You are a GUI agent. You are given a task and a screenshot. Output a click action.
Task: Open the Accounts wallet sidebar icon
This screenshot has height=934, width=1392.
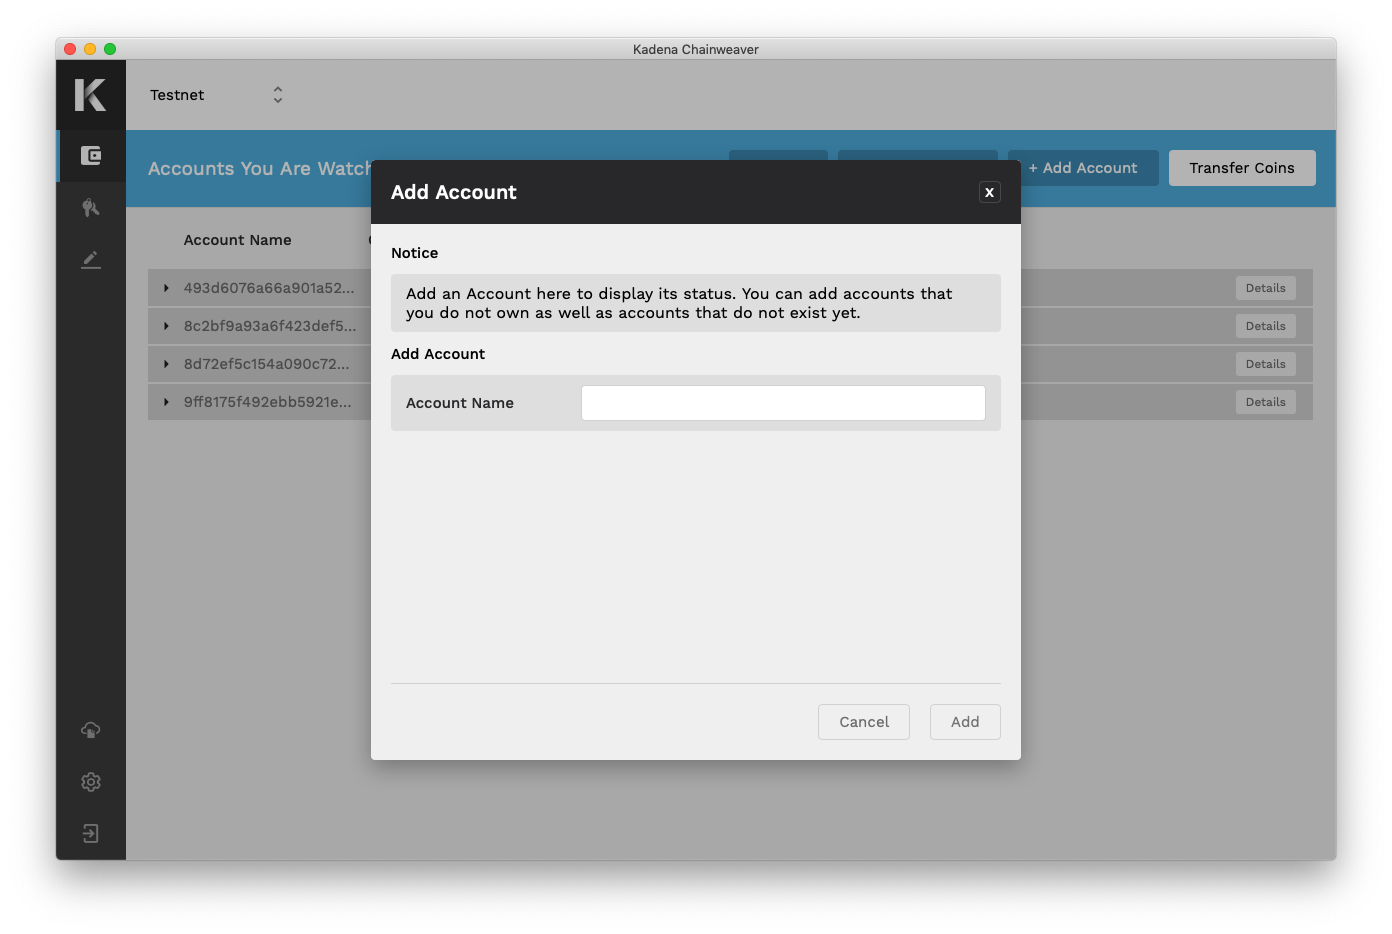coord(91,156)
